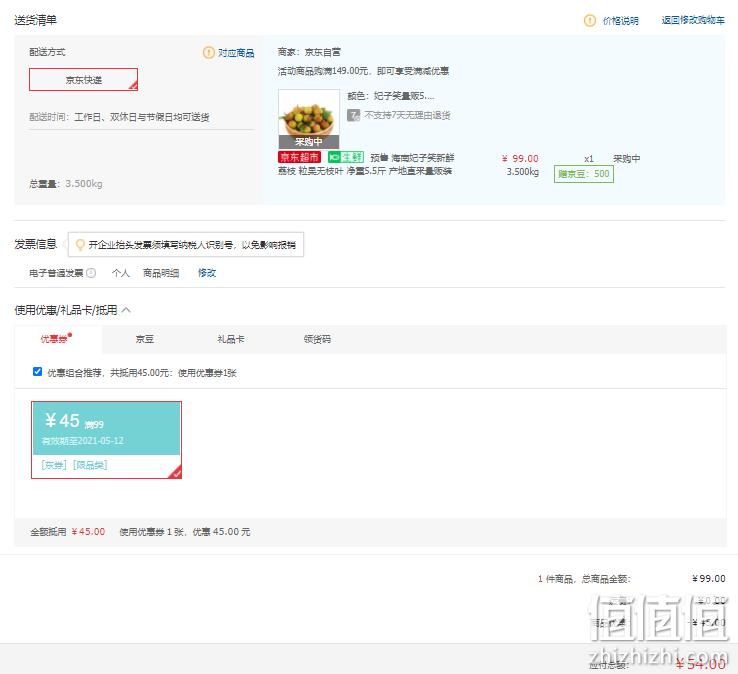The image size is (738, 674).
Task: Click the 赠京豆: 500 badge
Action: [x=584, y=174]
